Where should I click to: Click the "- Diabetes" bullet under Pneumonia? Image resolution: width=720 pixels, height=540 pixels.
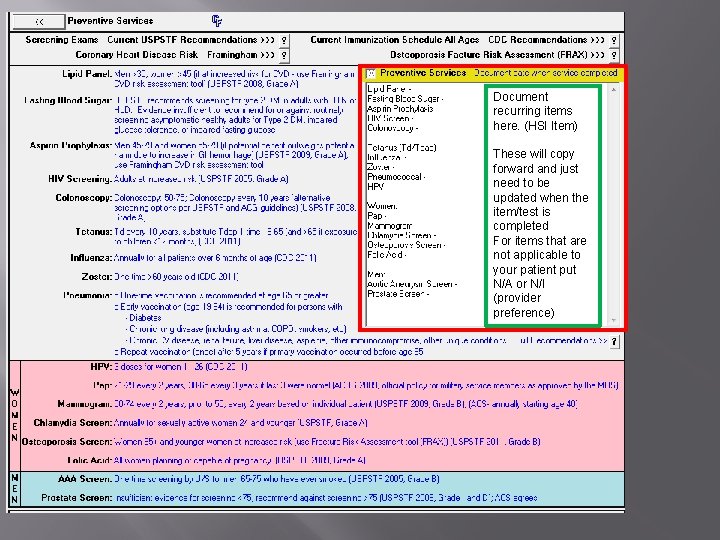143,318
